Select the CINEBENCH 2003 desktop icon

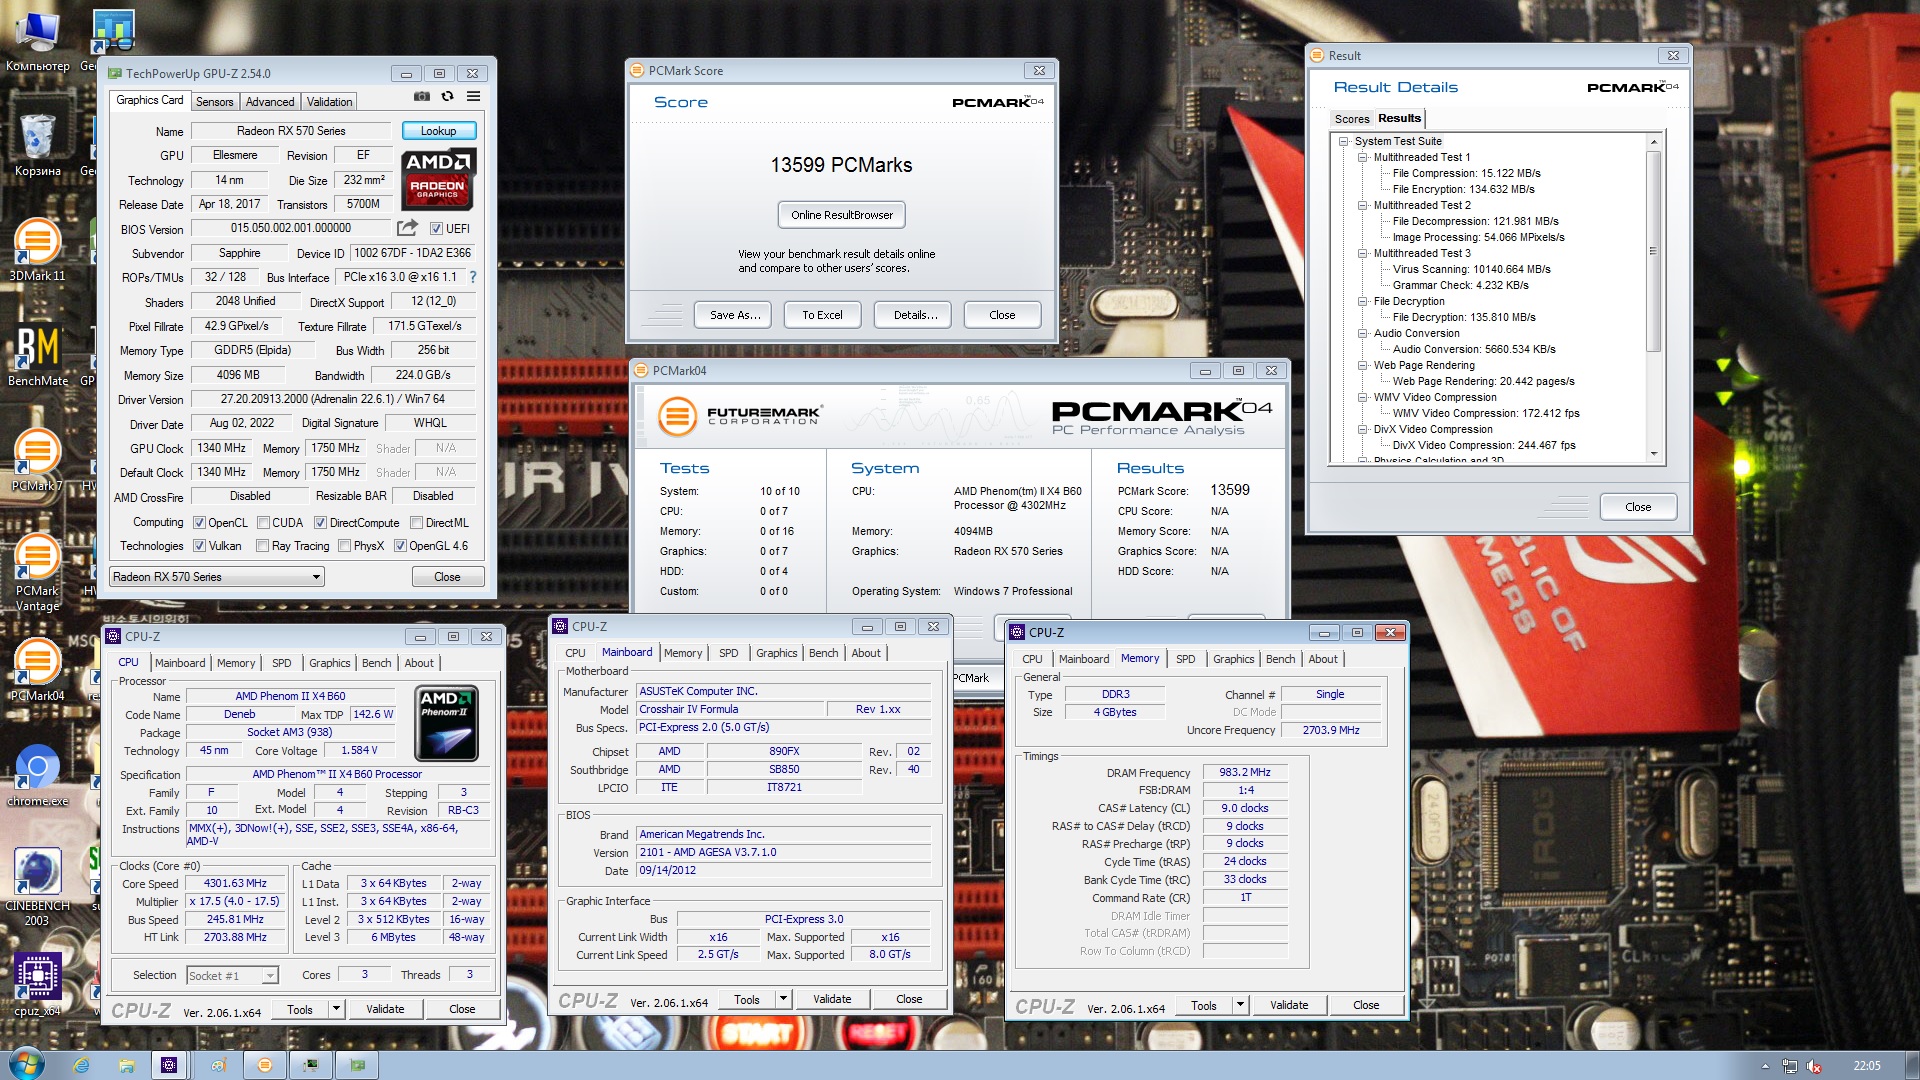(37, 887)
